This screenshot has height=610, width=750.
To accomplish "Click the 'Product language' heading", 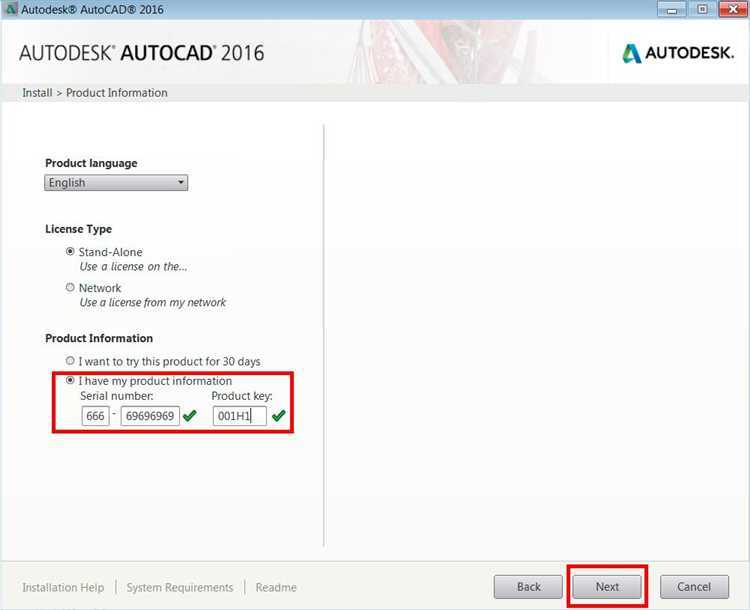I will pyautogui.click(x=91, y=163).
